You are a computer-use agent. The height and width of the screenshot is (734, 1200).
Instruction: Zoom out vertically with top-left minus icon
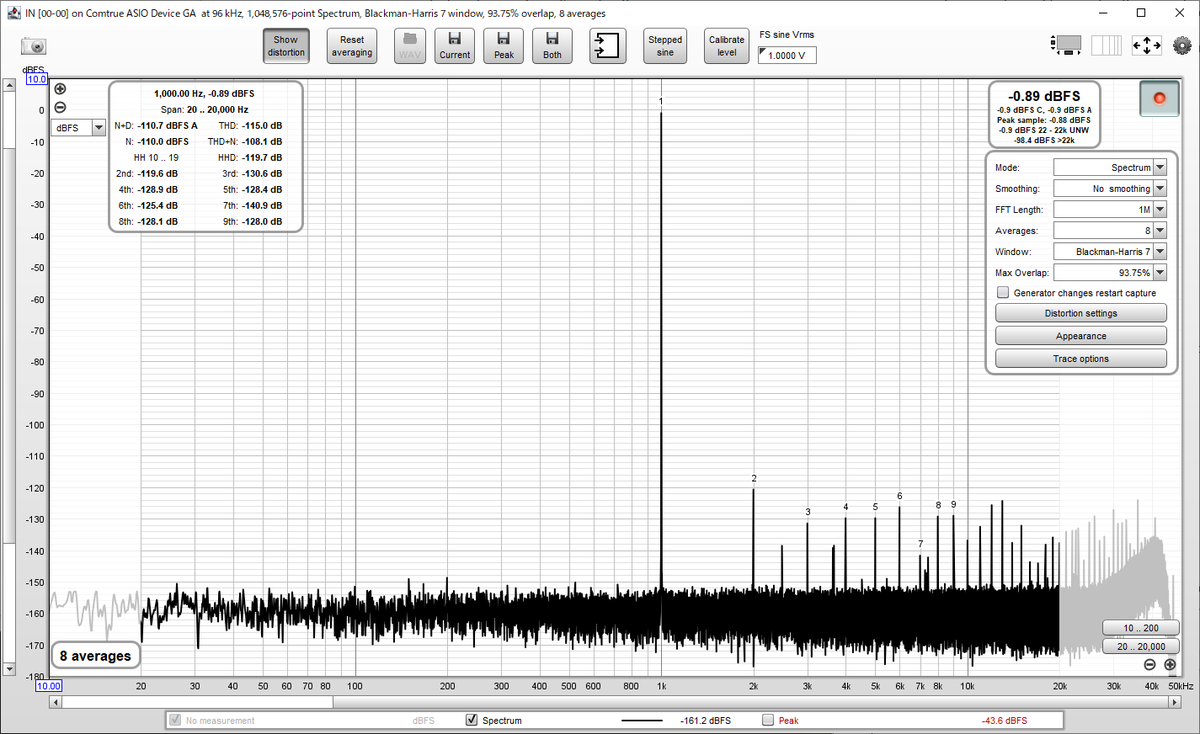(60, 107)
